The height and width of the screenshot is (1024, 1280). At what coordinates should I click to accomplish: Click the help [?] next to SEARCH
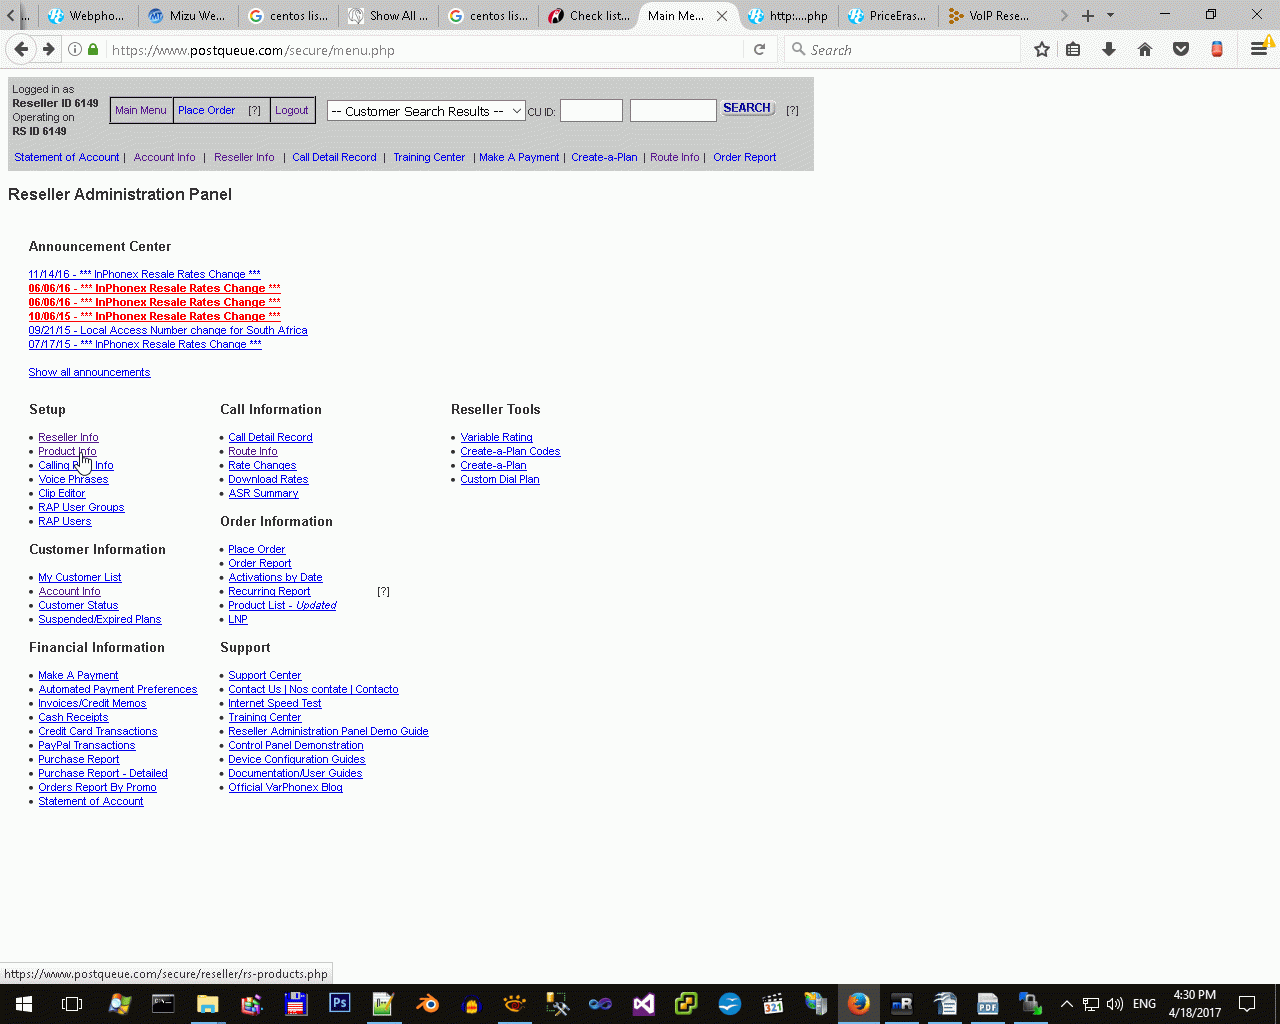click(792, 110)
